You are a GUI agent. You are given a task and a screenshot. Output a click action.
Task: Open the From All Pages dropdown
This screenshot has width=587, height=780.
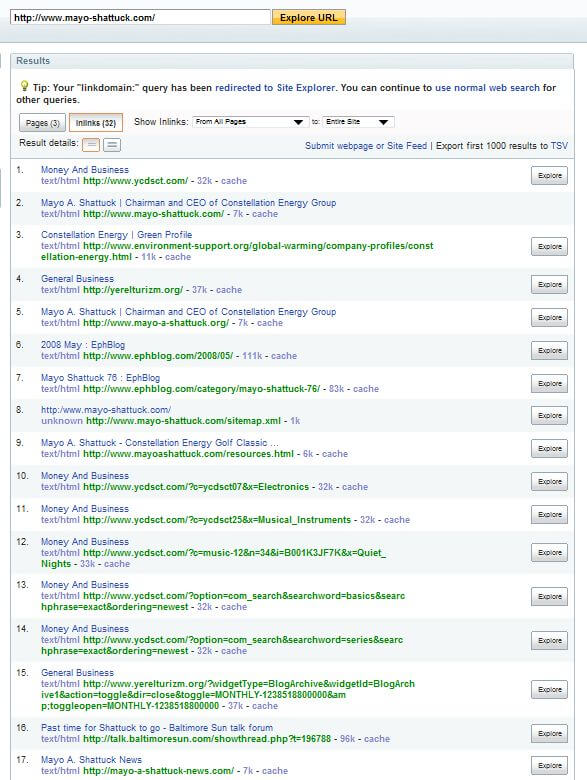[x=250, y=122]
